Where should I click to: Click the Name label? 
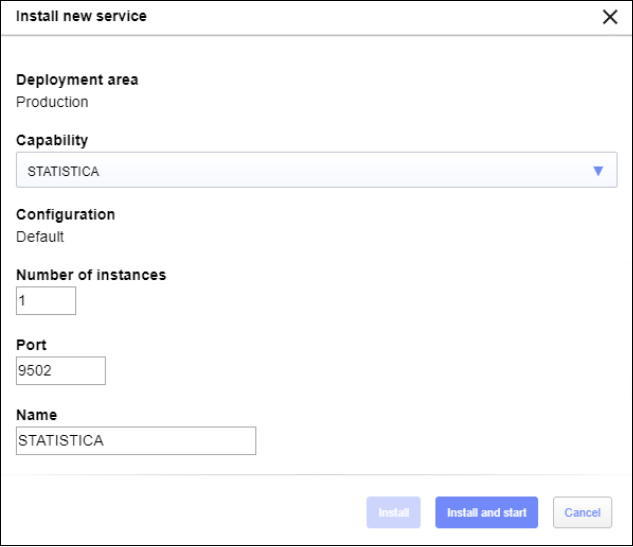36,415
